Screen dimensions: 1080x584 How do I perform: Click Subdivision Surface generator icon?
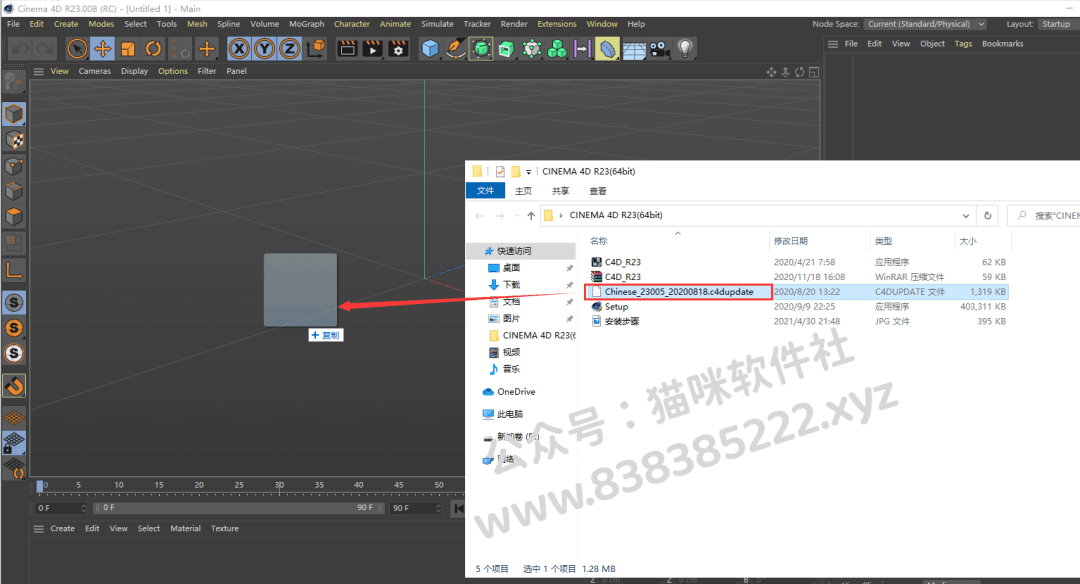[x=481, y=49]
